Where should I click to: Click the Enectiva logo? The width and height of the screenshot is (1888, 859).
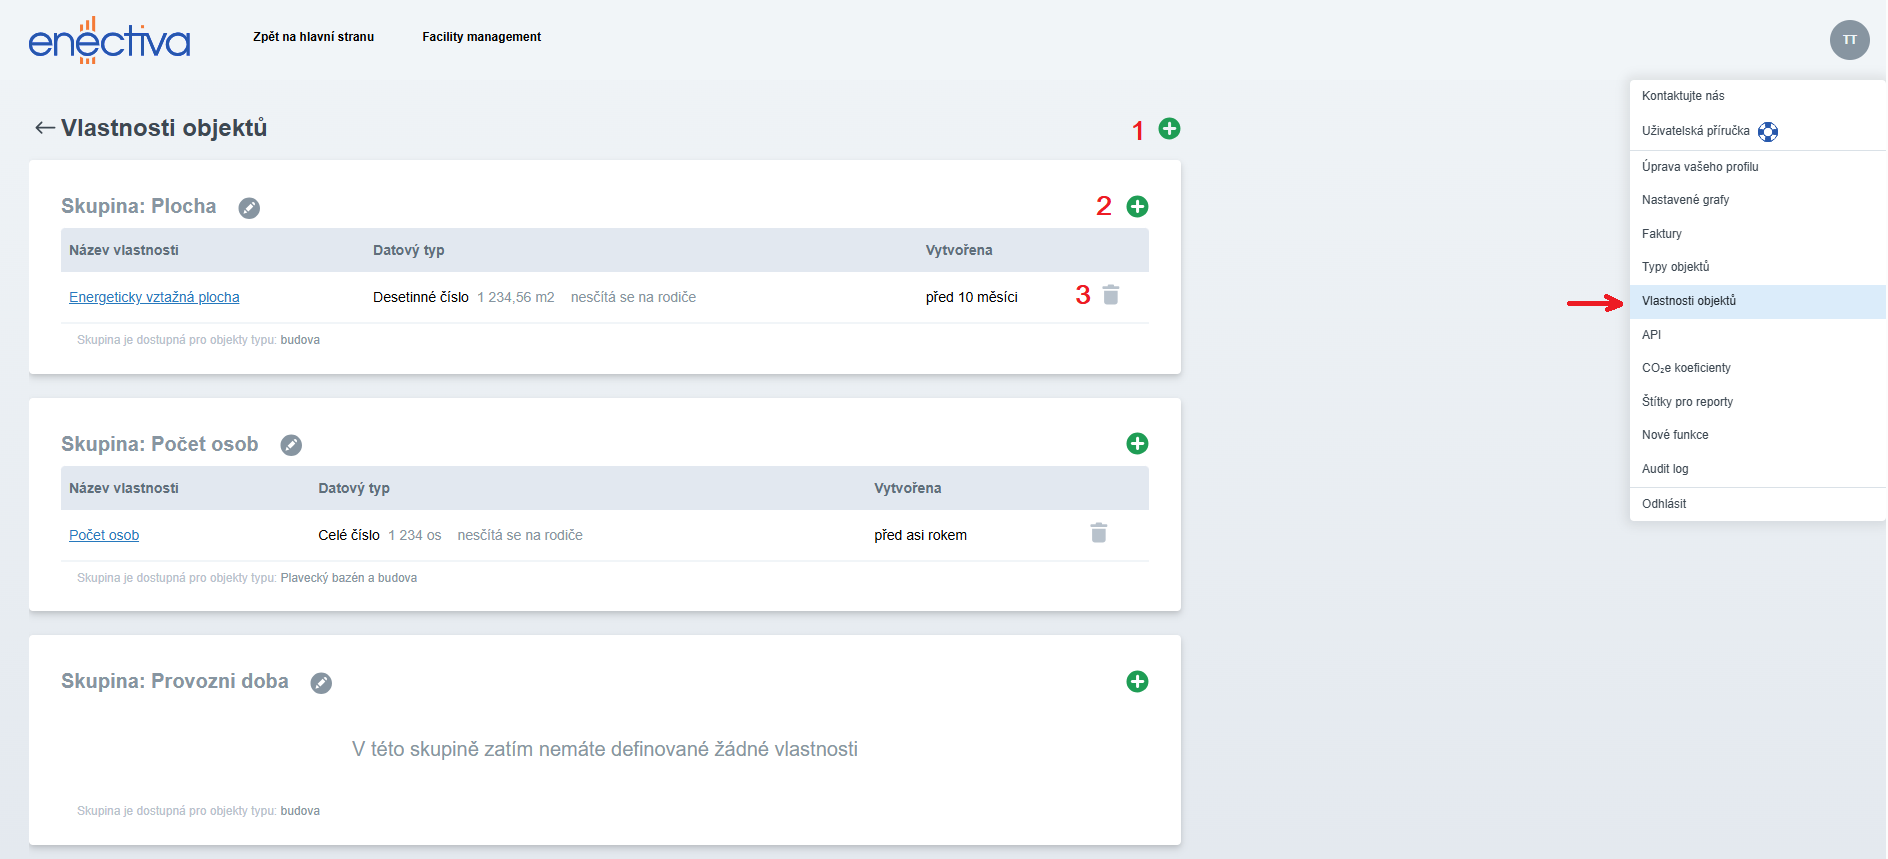(109, 41)
